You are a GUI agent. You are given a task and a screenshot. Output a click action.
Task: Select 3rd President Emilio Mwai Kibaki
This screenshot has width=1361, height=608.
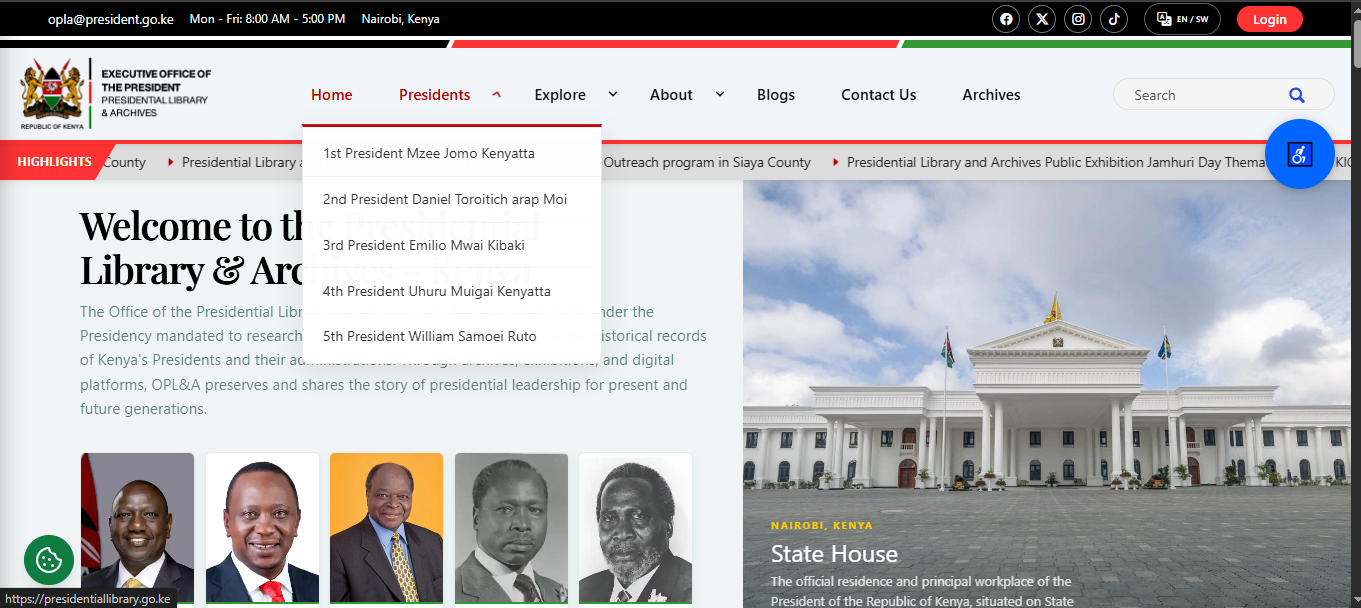[452, 245]
